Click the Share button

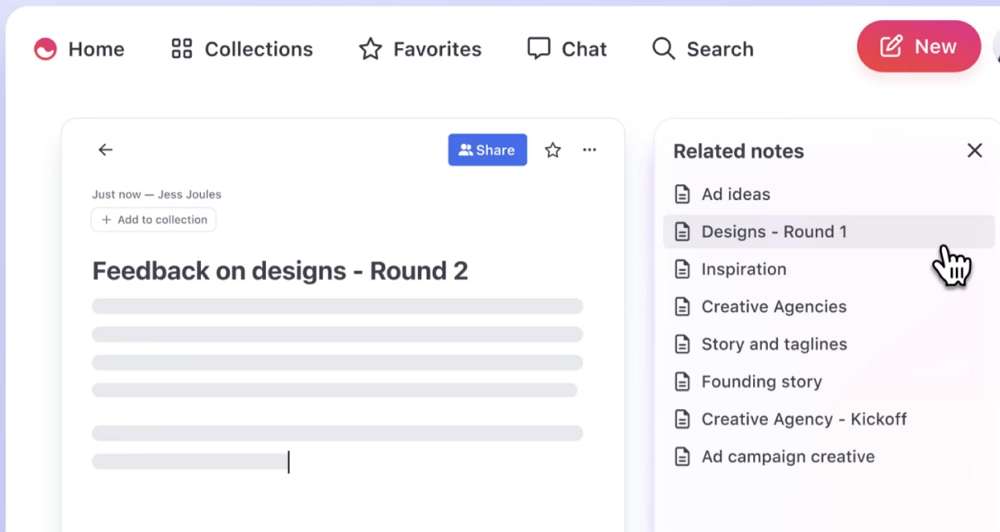[x=487, y=150]
